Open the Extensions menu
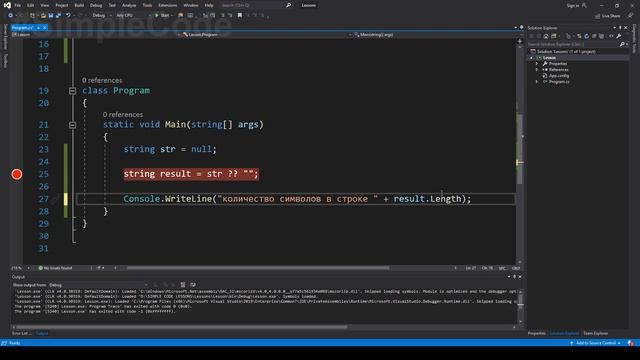Screen dimensions: 640x360 (x=167, y=5)
